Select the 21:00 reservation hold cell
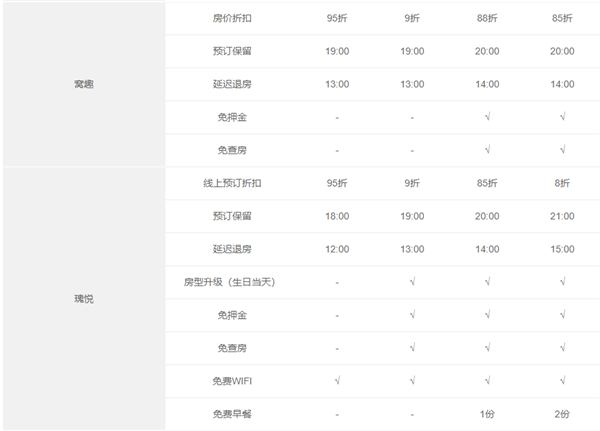 (562, 216)
